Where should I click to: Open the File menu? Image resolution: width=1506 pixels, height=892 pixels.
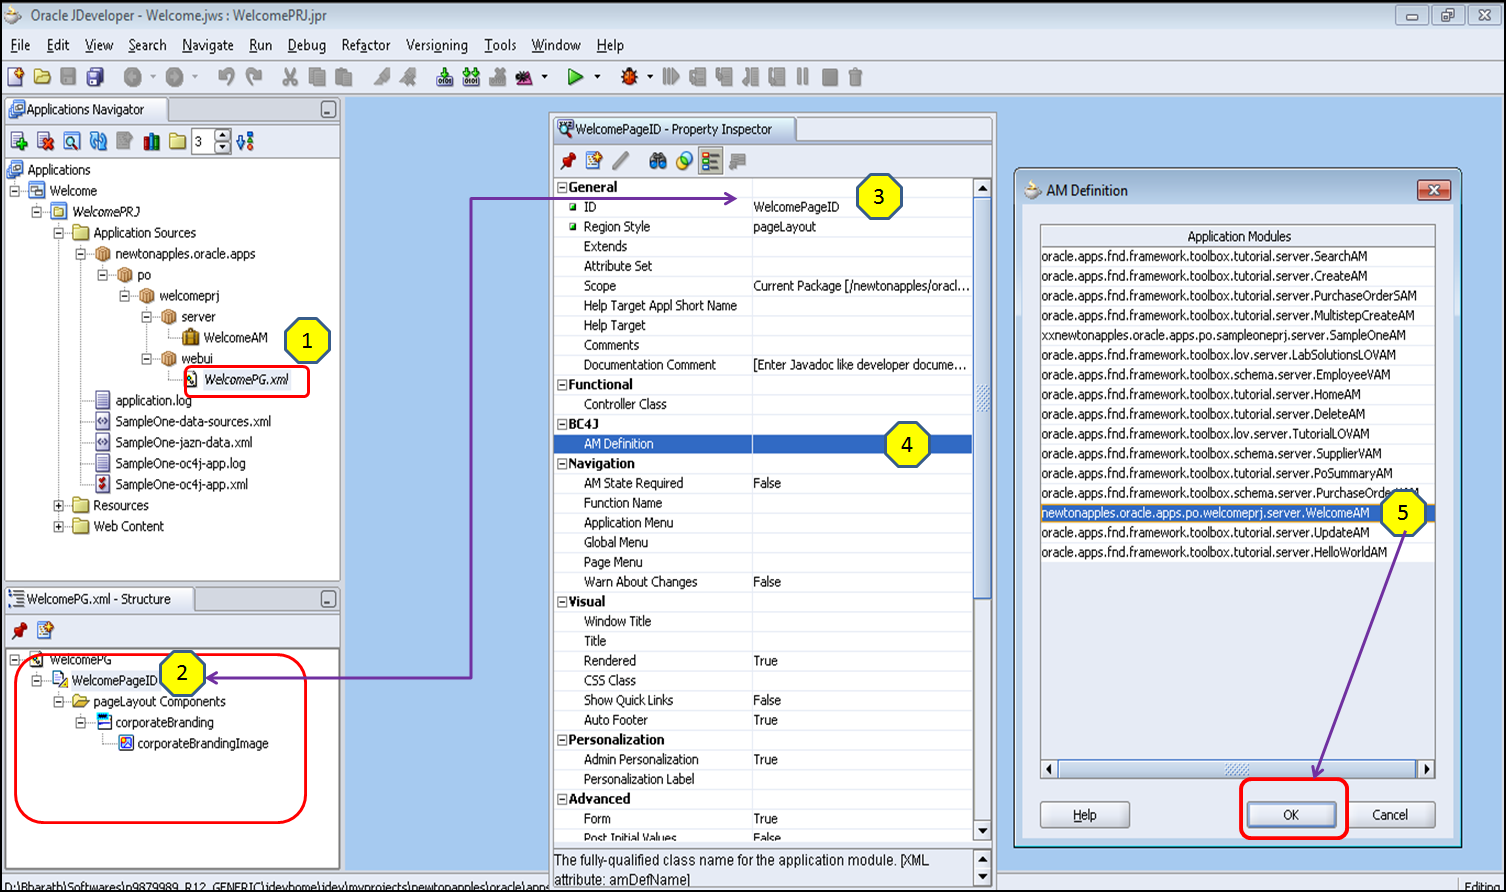(20, 45)
